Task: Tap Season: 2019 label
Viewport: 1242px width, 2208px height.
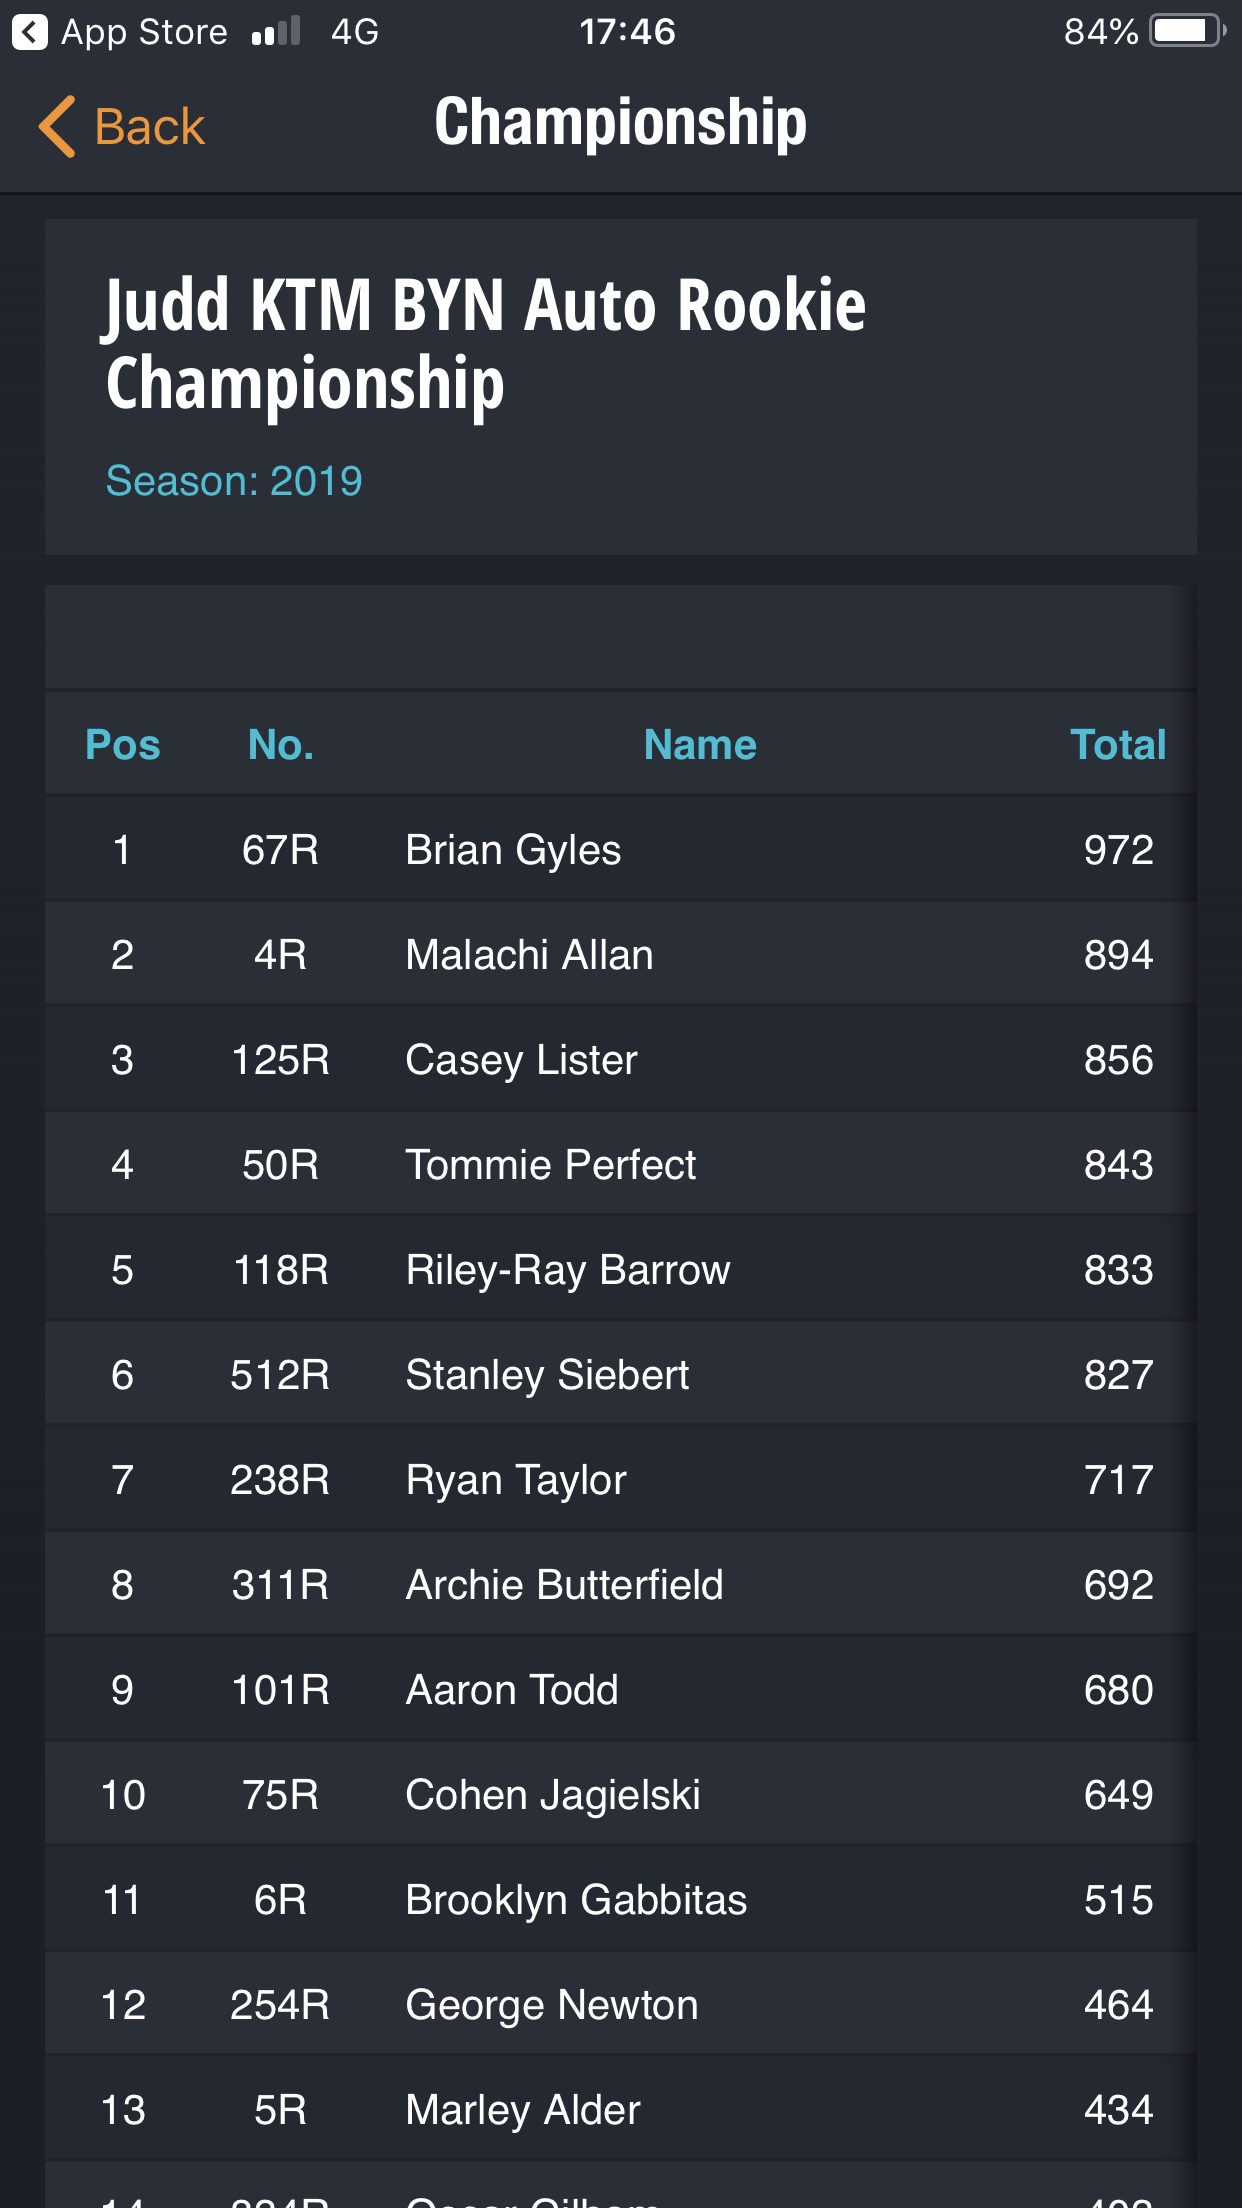Action: pos(234,481)
